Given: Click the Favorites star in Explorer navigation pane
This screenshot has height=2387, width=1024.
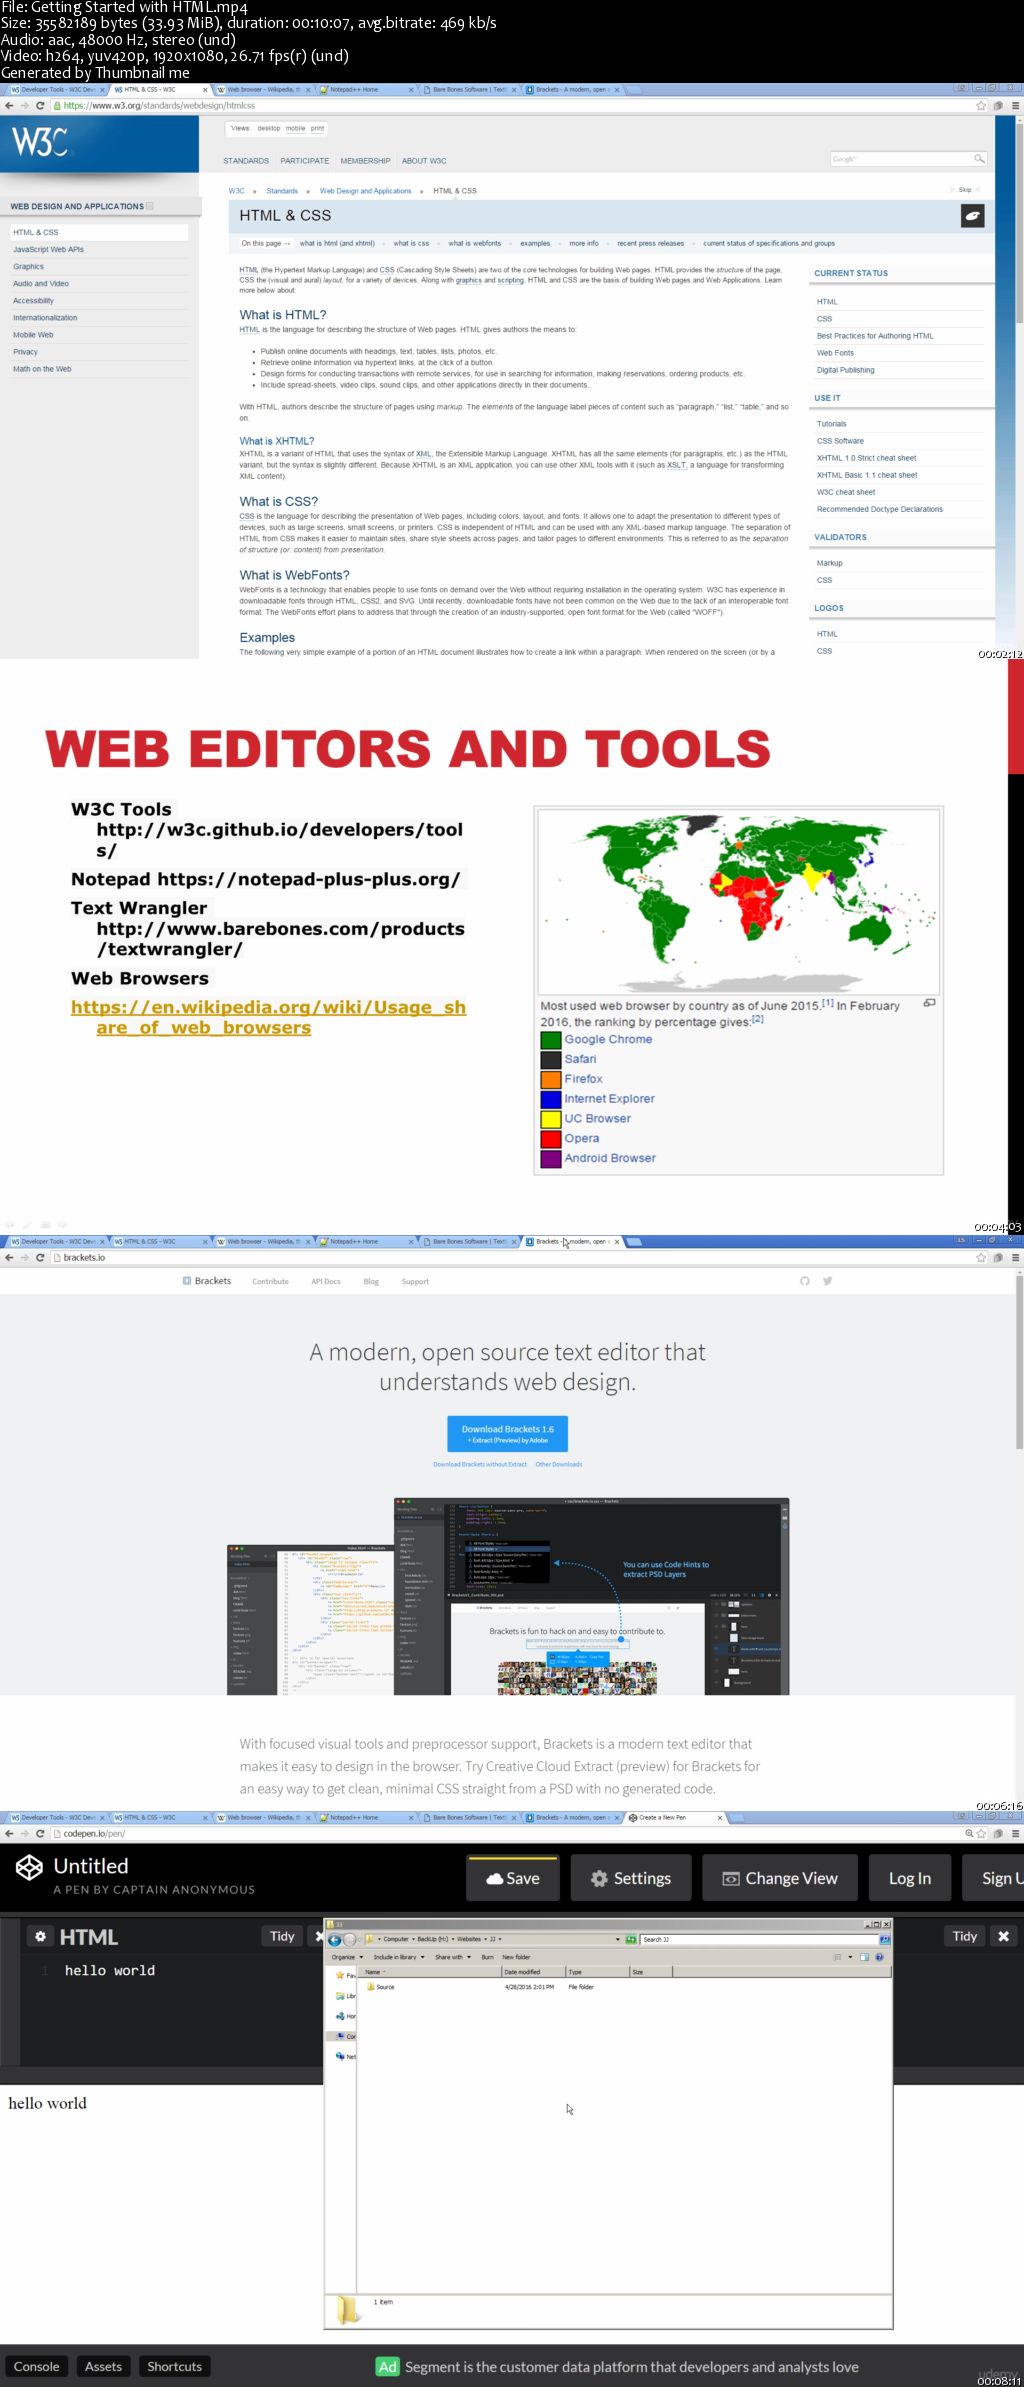Looking at the screenshot, I should click(x=340, y=1975).
